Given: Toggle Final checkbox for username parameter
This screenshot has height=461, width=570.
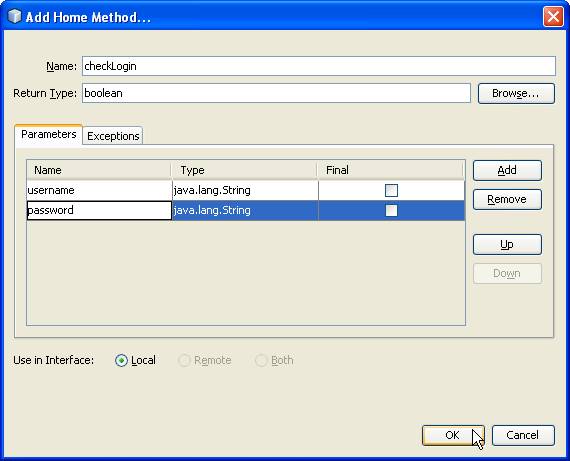Looking at the screenshot, I should [x=391, y=190].
